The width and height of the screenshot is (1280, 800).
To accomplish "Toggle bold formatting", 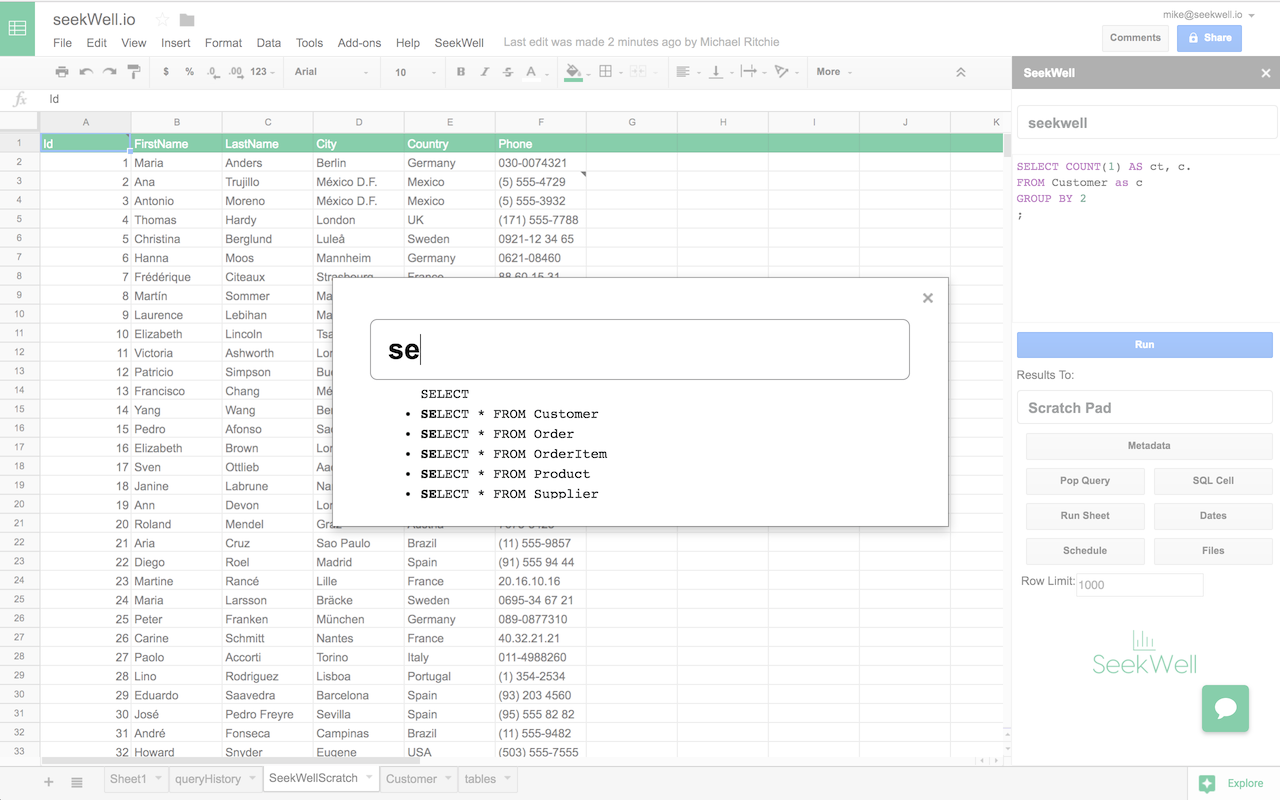I will [459, 72].
